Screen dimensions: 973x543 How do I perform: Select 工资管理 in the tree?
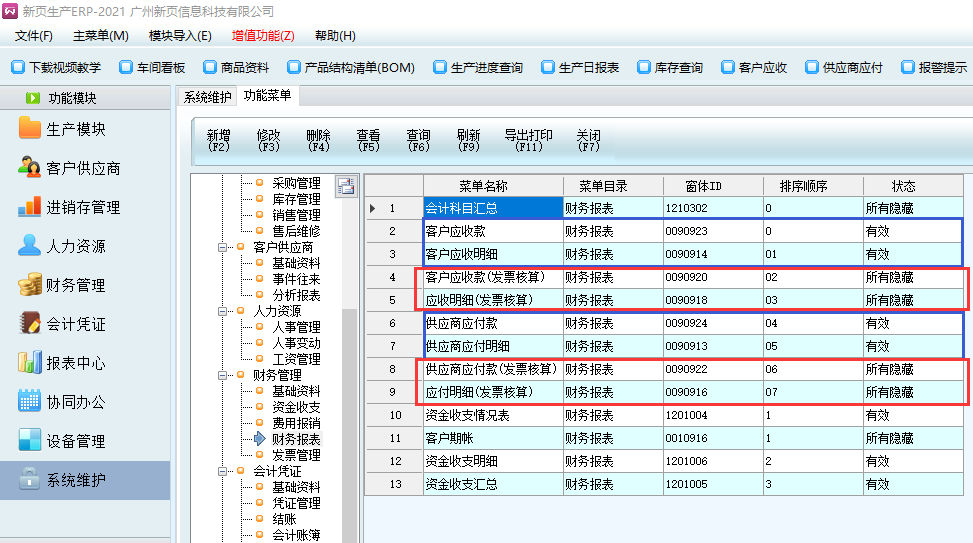(x=297, y=359)
